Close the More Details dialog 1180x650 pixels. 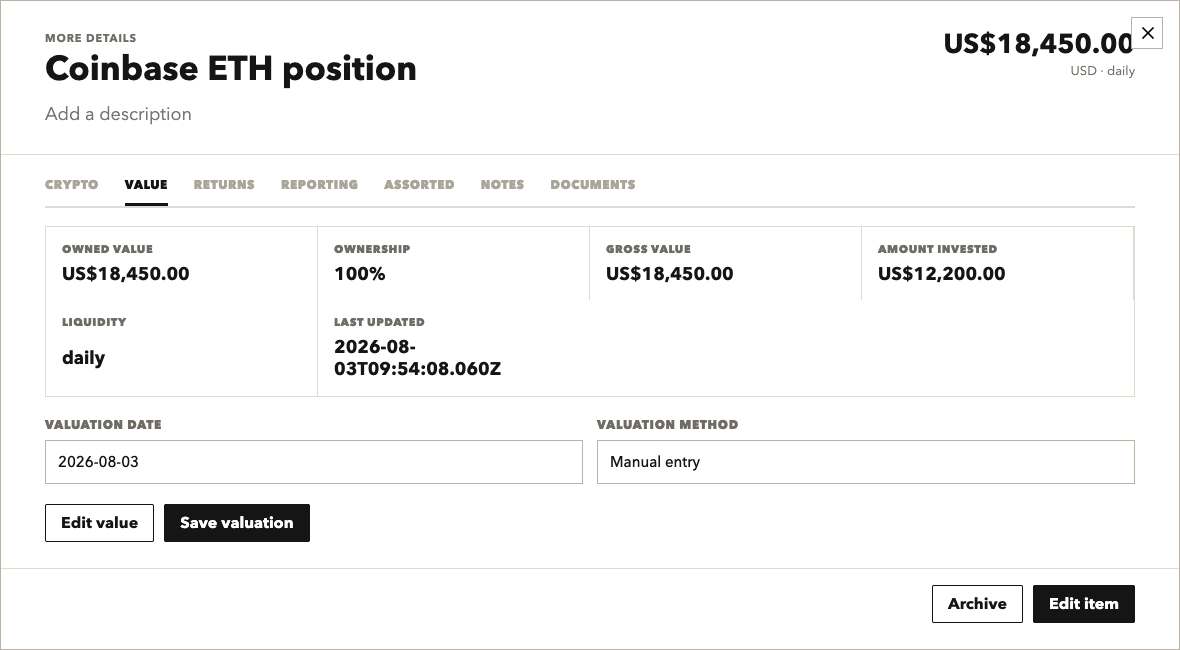pyautogui.click(x=1147, y=33)
